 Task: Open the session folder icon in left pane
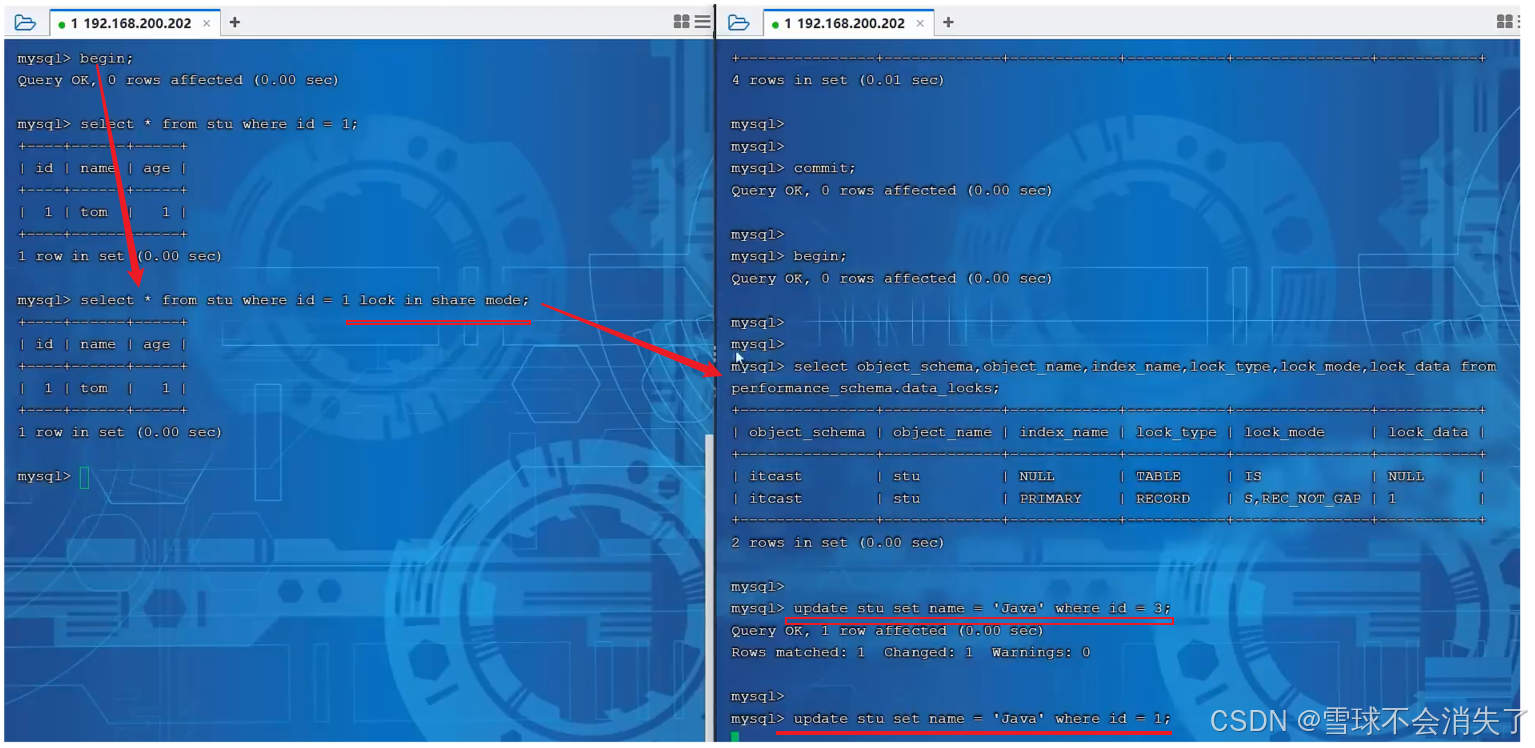[x=25, y=22]
